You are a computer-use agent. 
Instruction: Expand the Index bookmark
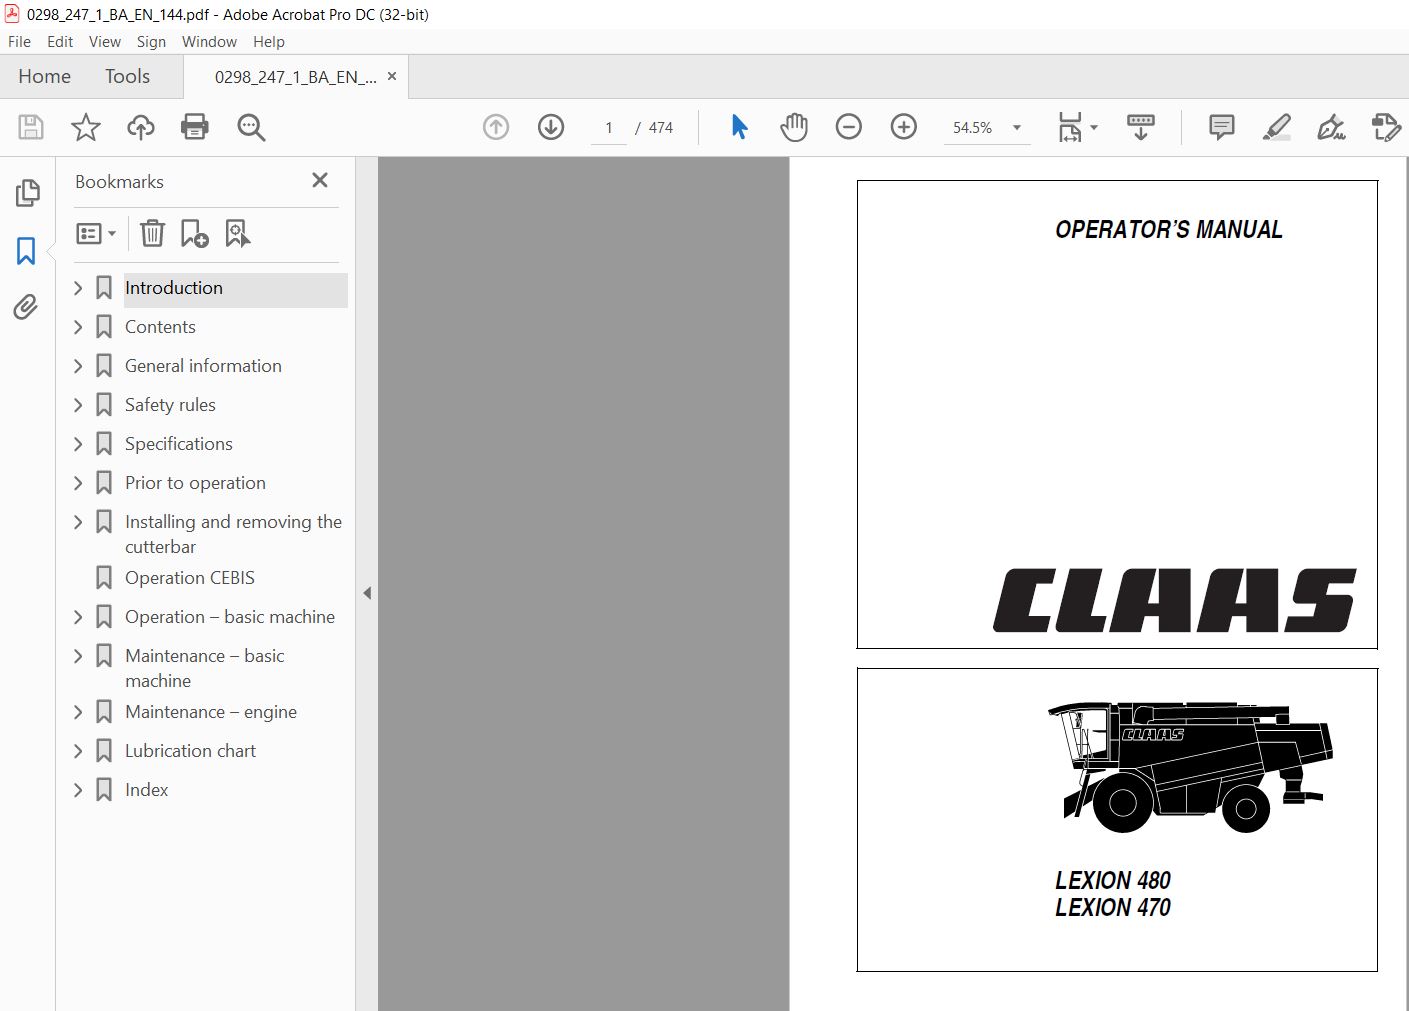point(78,790)
